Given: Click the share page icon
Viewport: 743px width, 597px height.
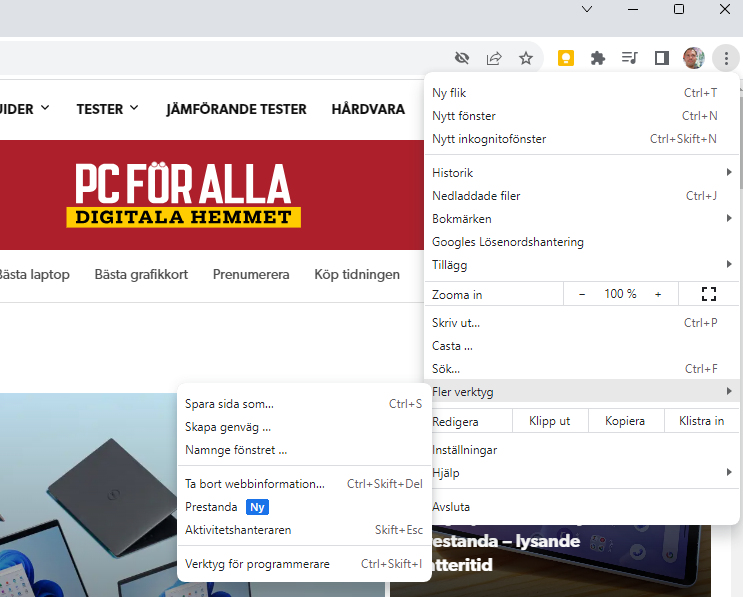Looking at the screenshot, I should [x=494, y=58].
